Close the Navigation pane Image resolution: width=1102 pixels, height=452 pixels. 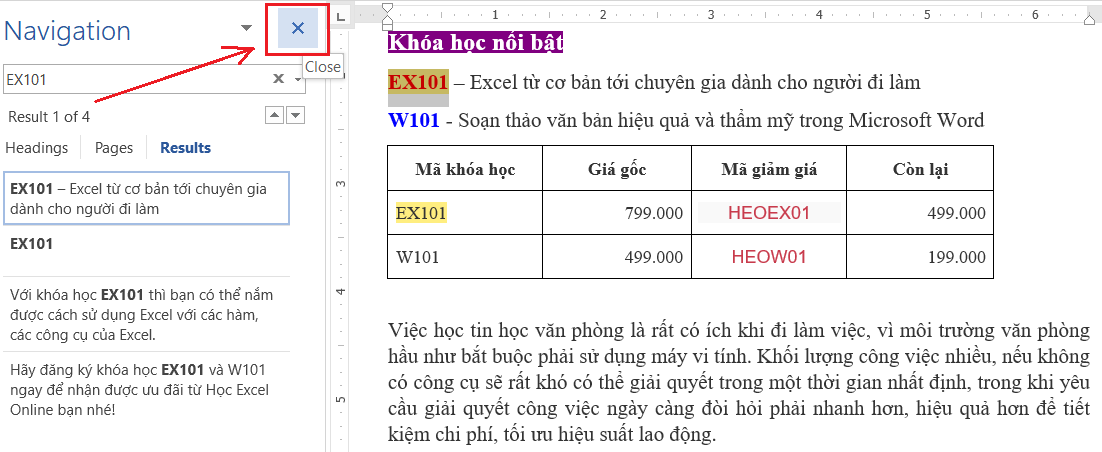point(297,29)
